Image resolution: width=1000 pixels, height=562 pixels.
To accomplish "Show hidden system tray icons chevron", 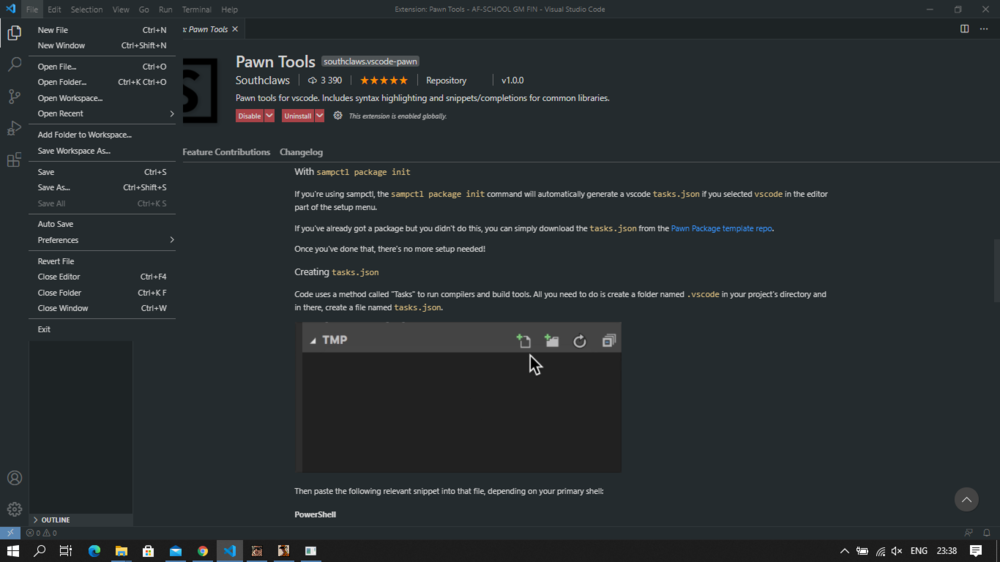I will click(x=844, y=551).
